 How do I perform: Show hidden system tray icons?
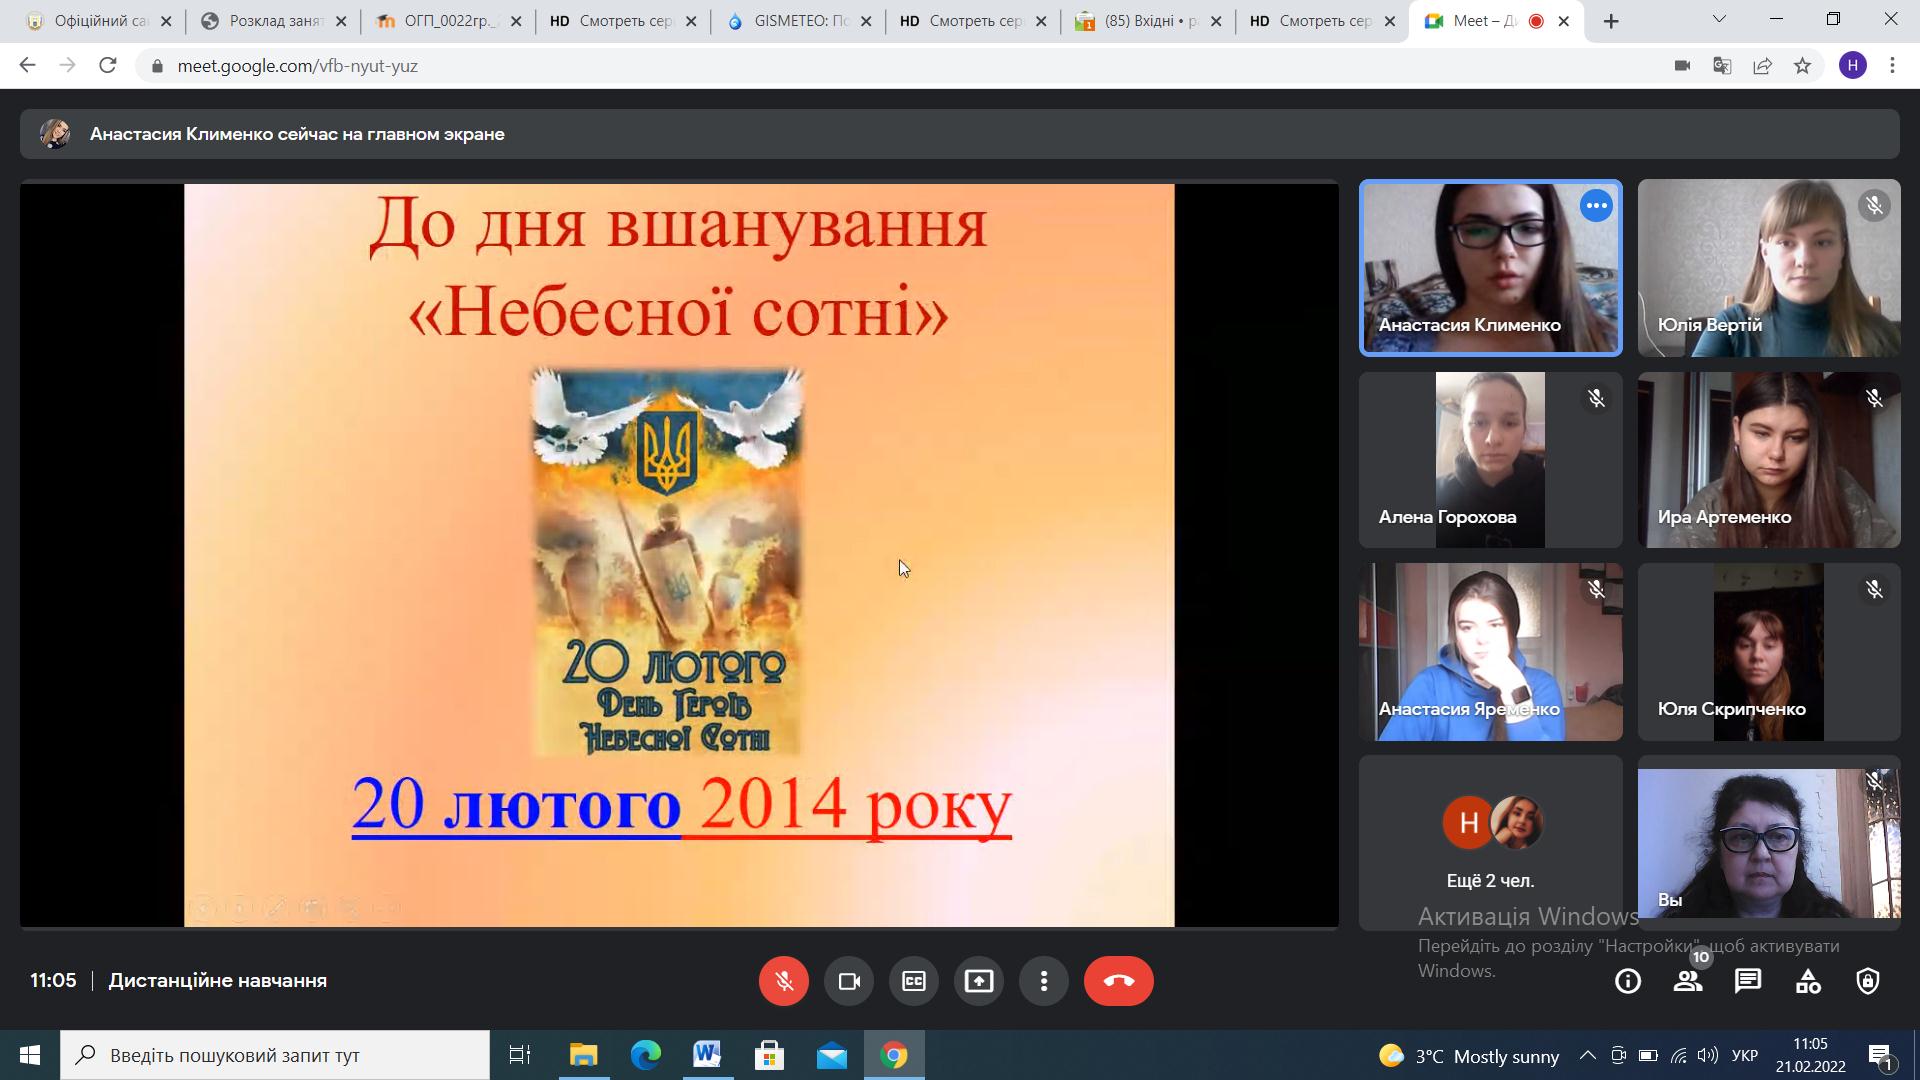click(x=1587, y=1056)
